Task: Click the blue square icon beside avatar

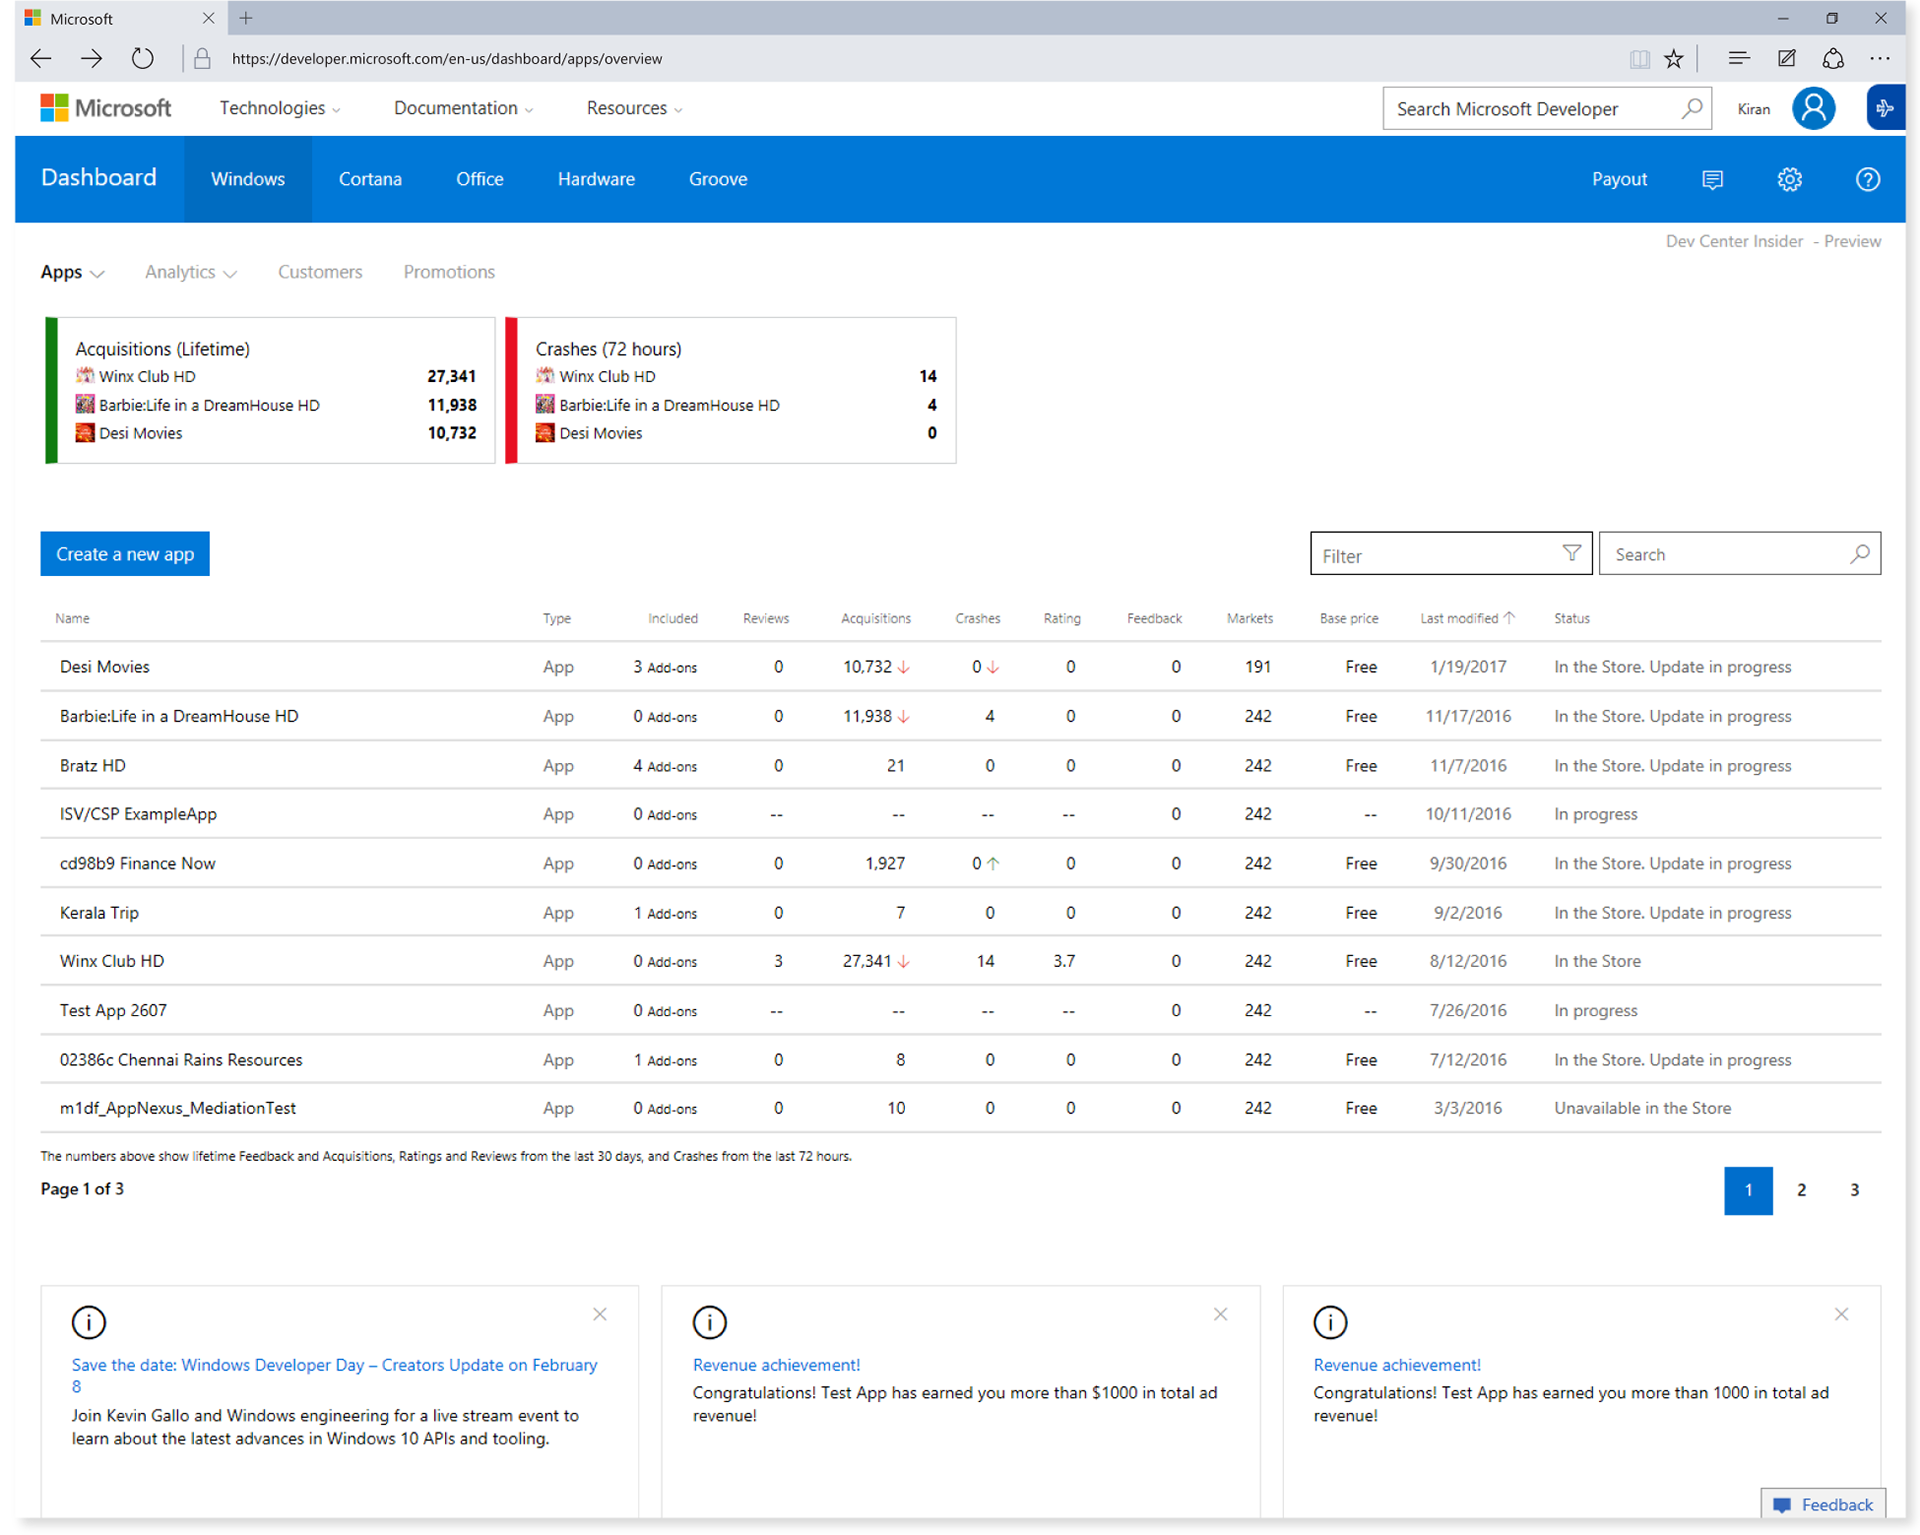Action: pyautogui.click(x=1885, y=108)
